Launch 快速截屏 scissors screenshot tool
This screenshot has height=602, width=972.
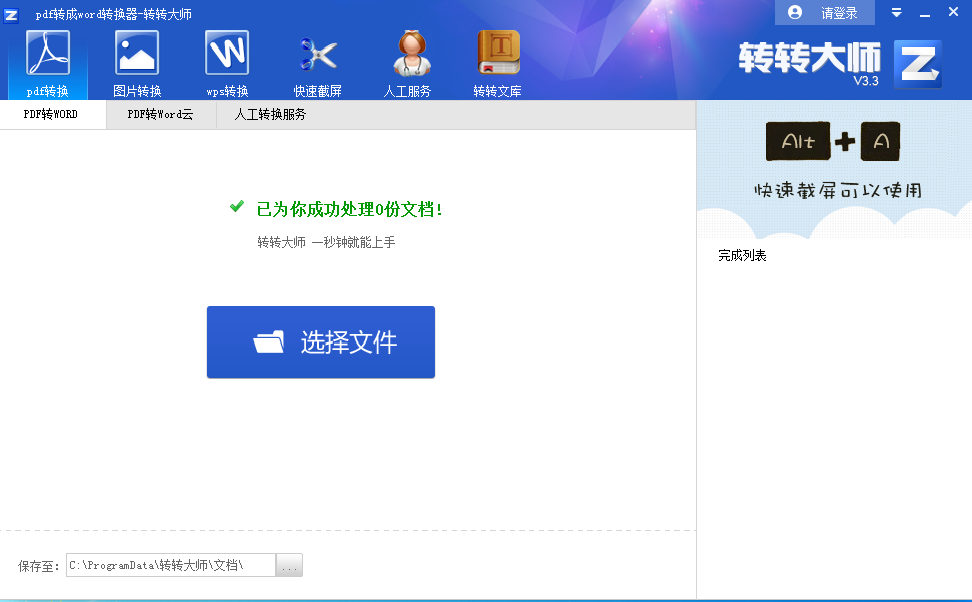(x=318, y=62)
